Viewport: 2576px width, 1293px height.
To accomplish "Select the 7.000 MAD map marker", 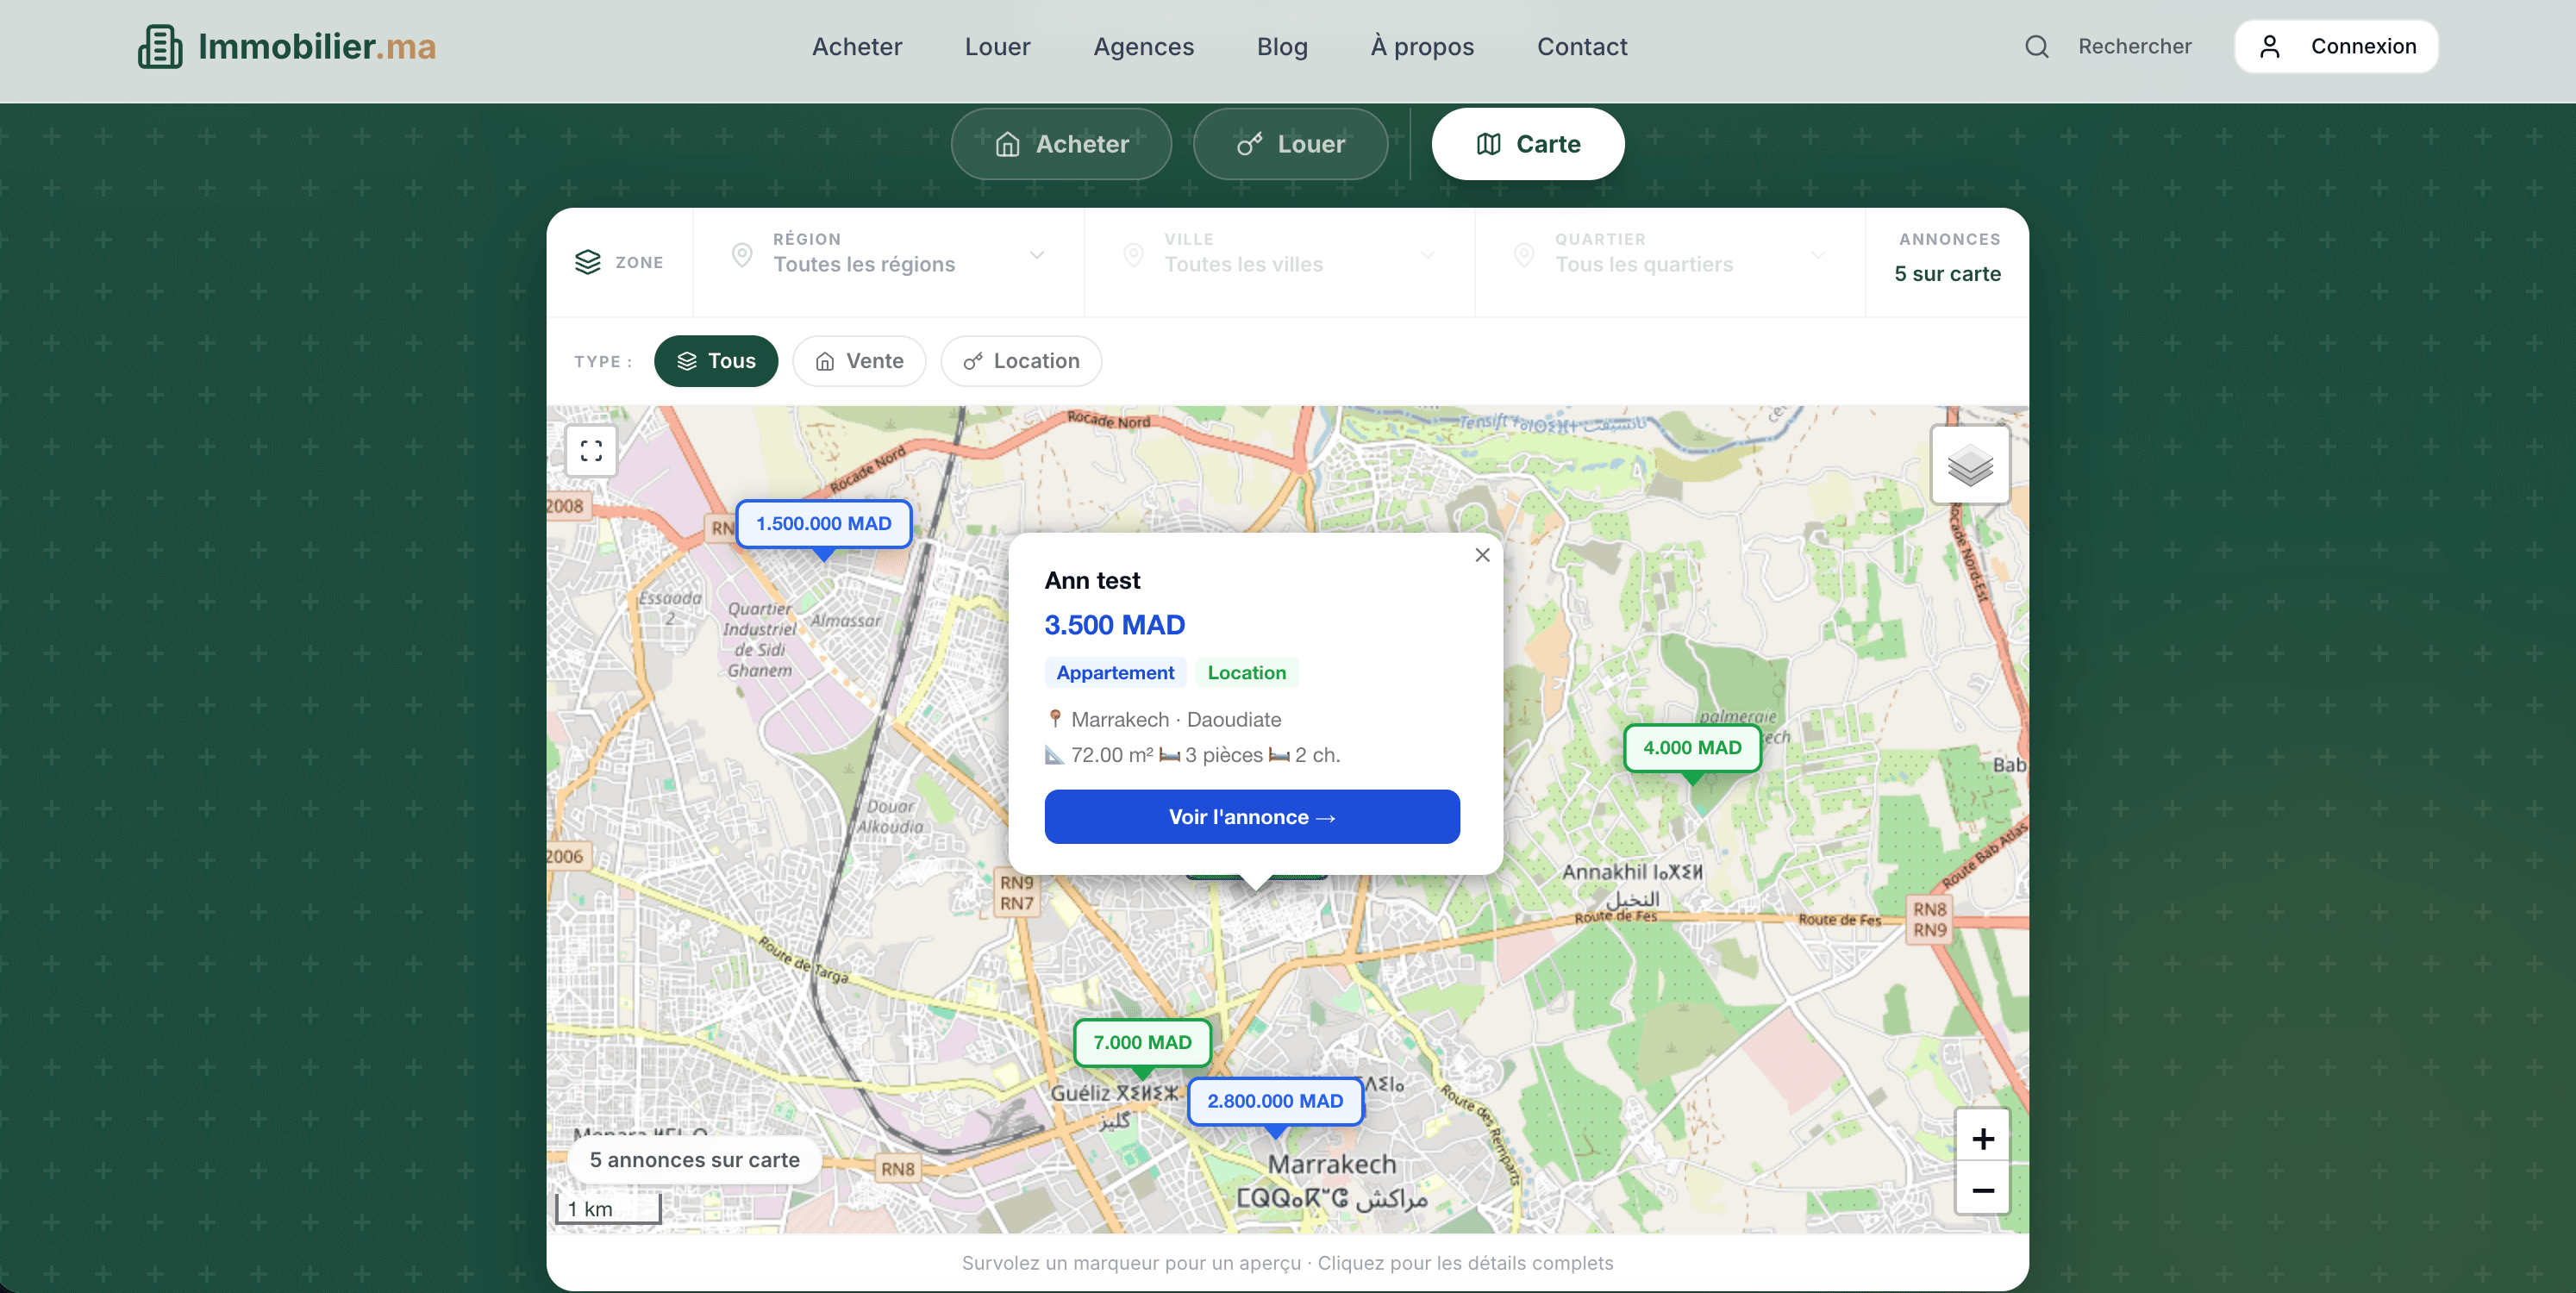I will click(1142, 1042).
